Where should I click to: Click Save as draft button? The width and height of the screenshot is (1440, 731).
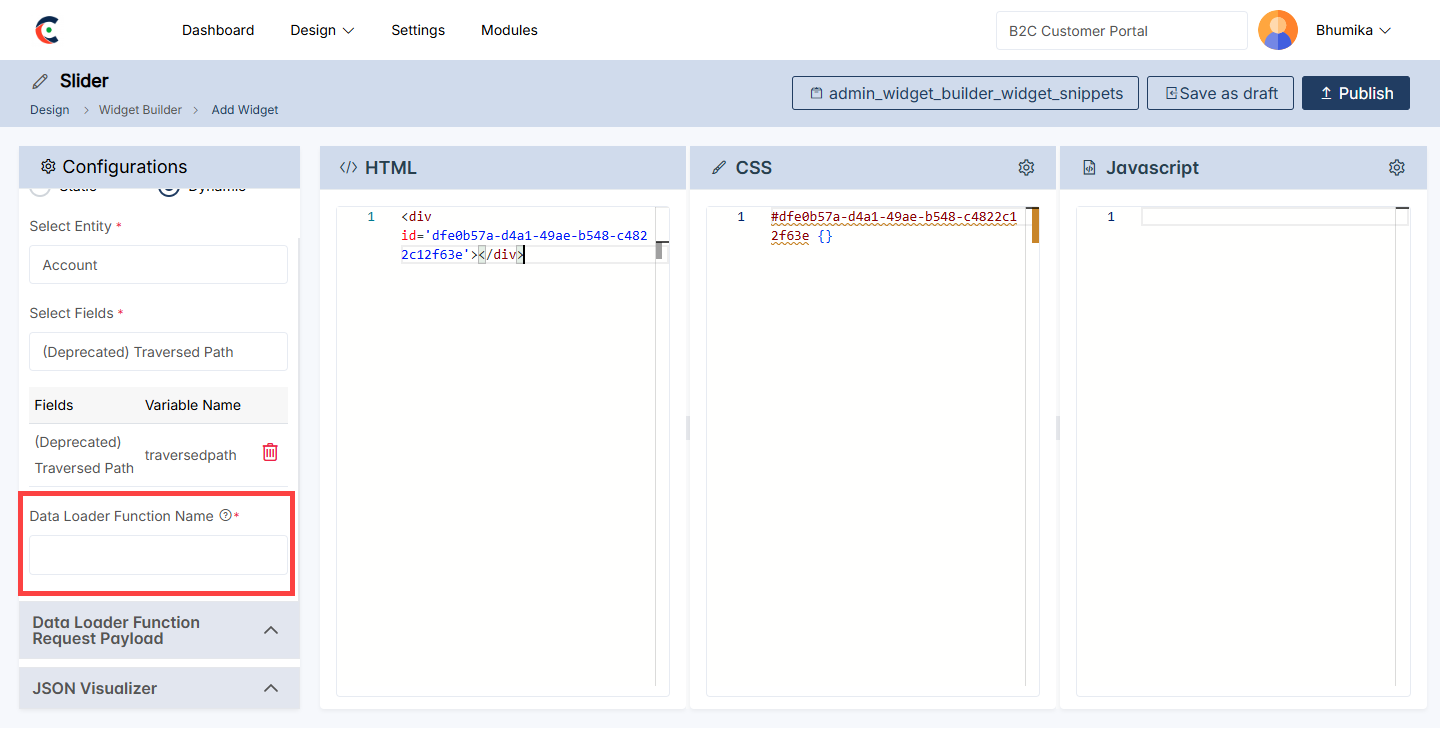1220,93
